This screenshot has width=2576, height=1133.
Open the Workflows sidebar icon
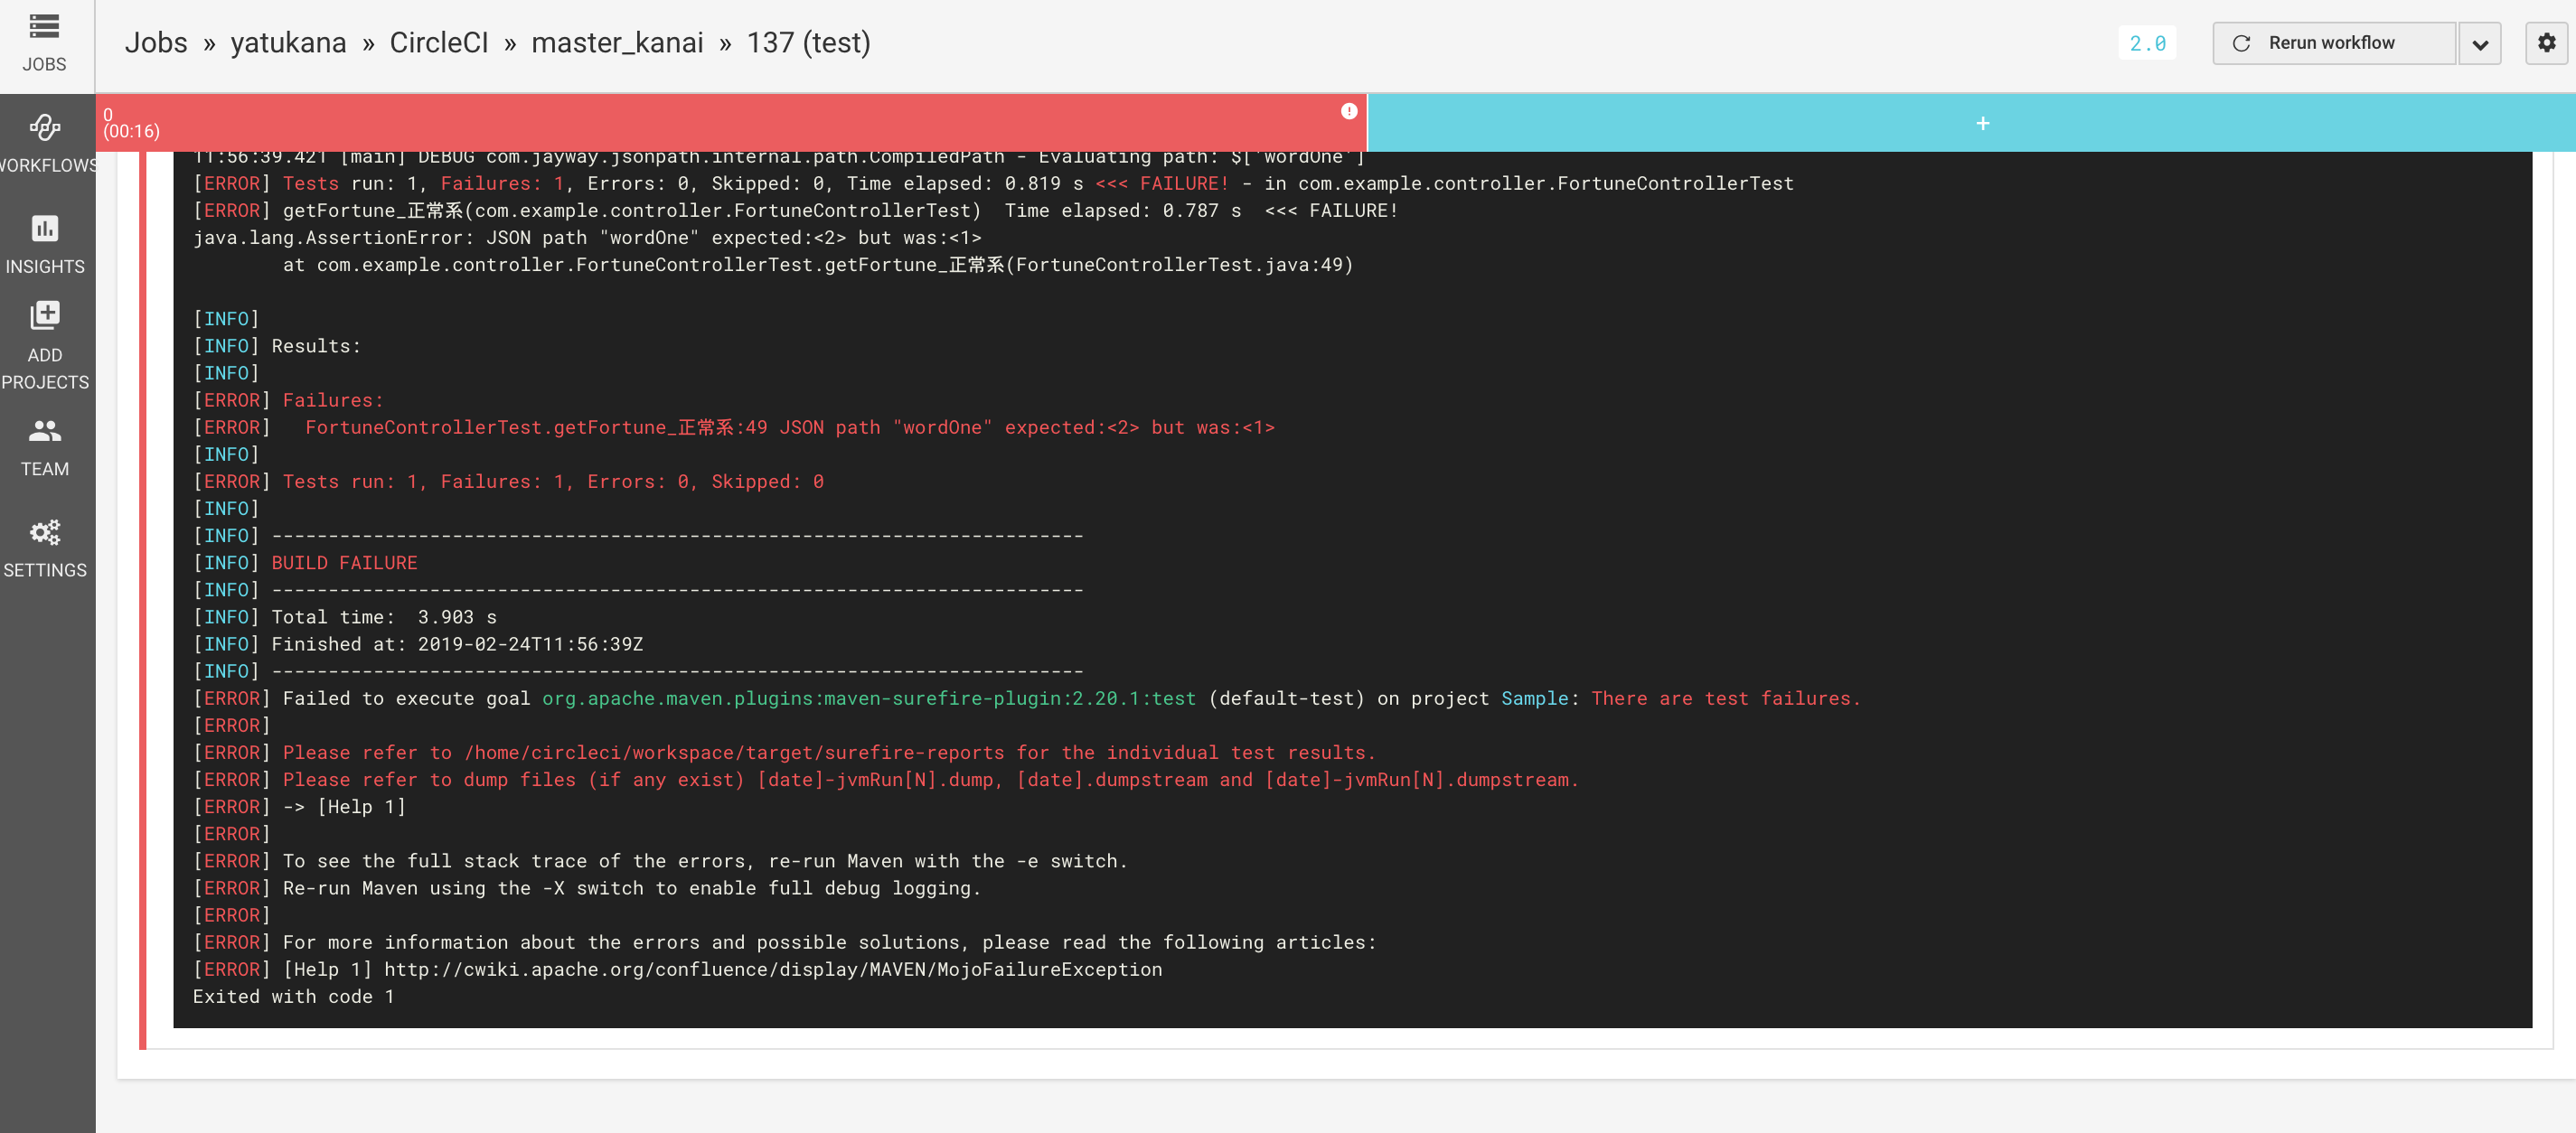[x=44, y=128]
